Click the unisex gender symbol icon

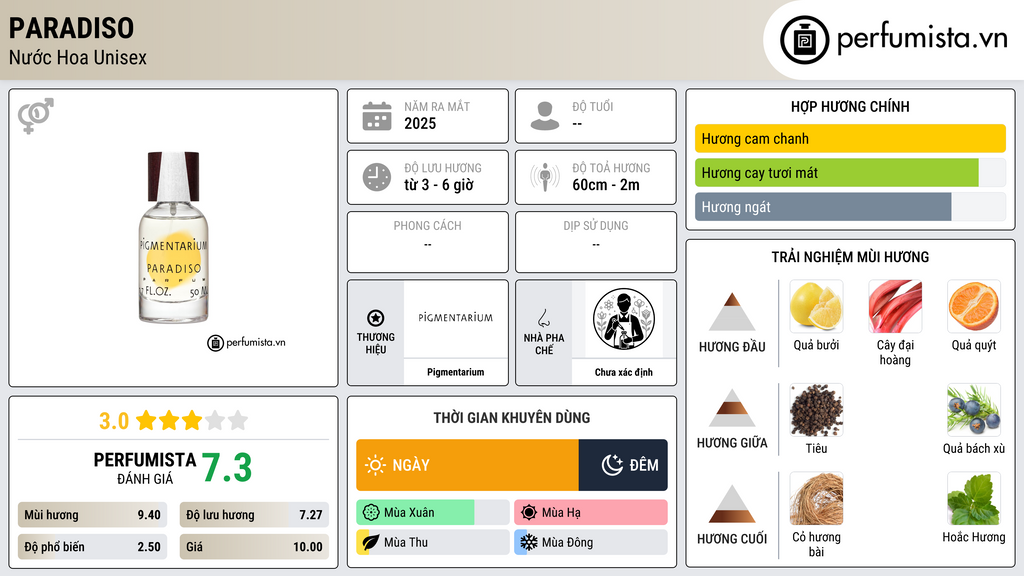click(35, 116)
